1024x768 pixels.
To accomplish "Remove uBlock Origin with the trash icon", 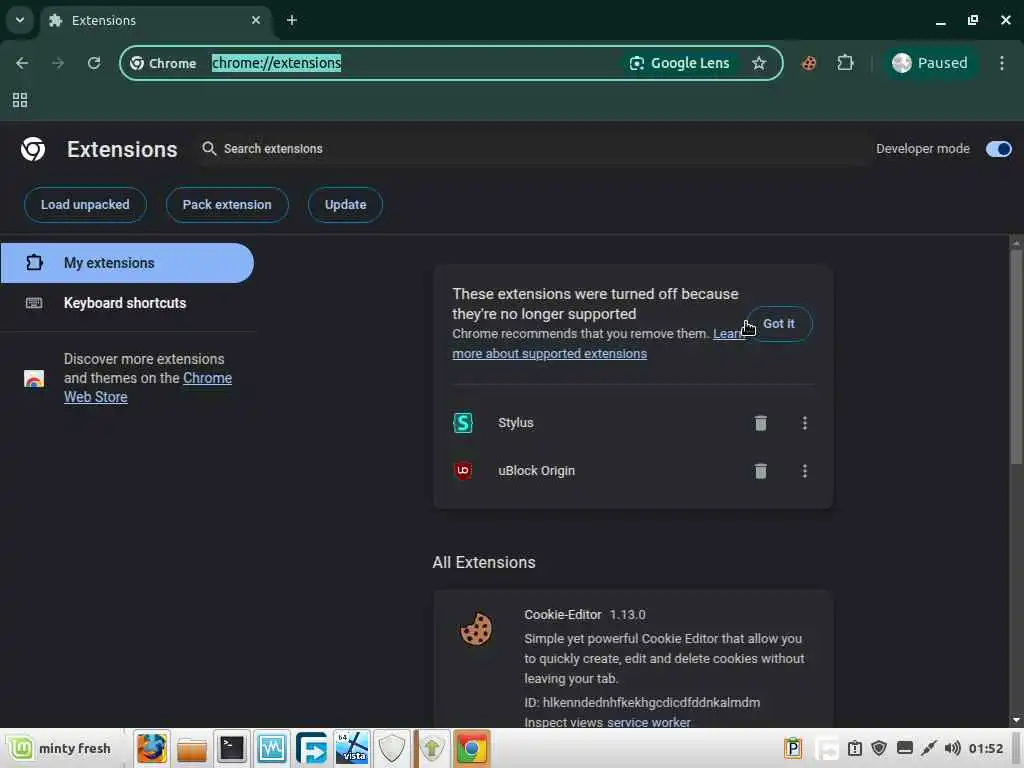I will coord(761,470).
